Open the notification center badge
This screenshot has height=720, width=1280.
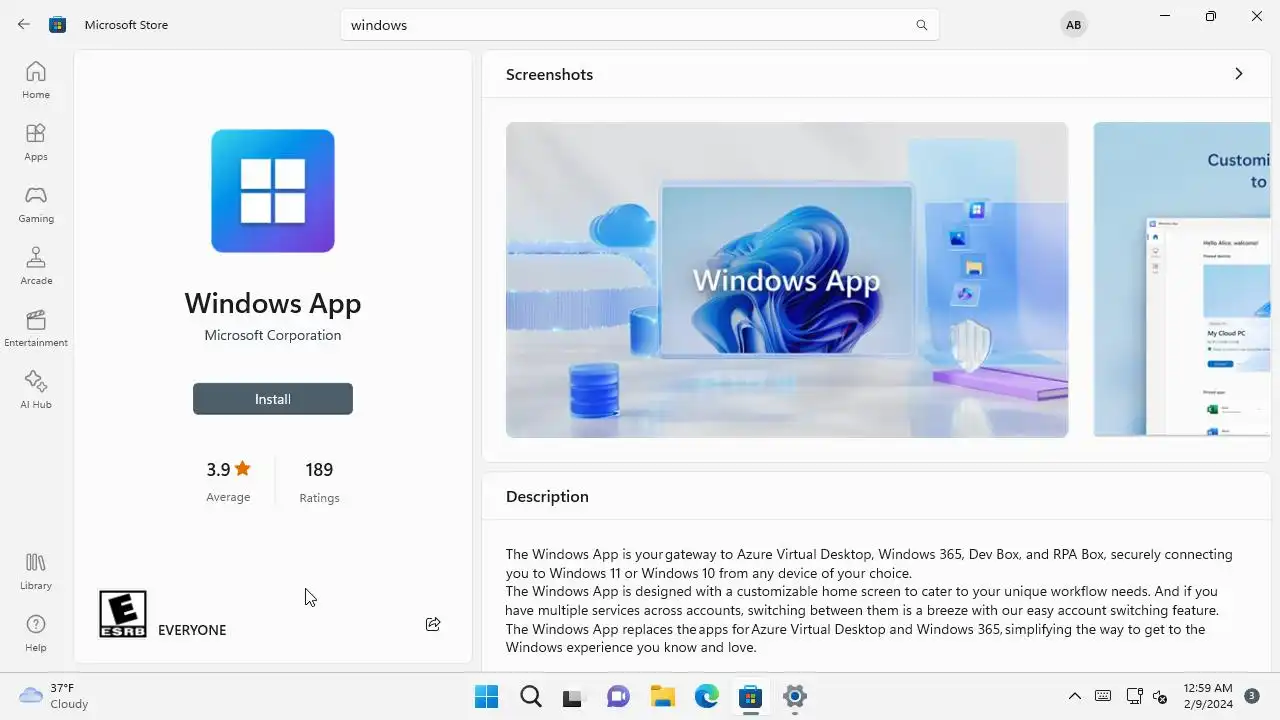(x=1251, y=696)
